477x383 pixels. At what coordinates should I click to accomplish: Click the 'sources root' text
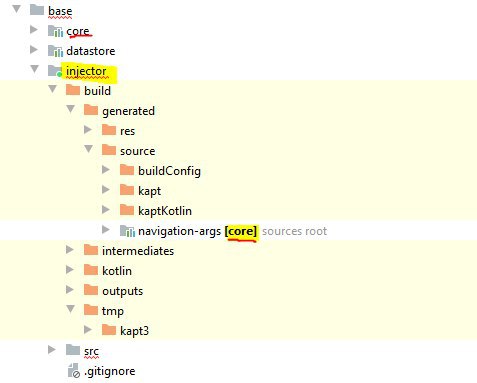[294, 231]
